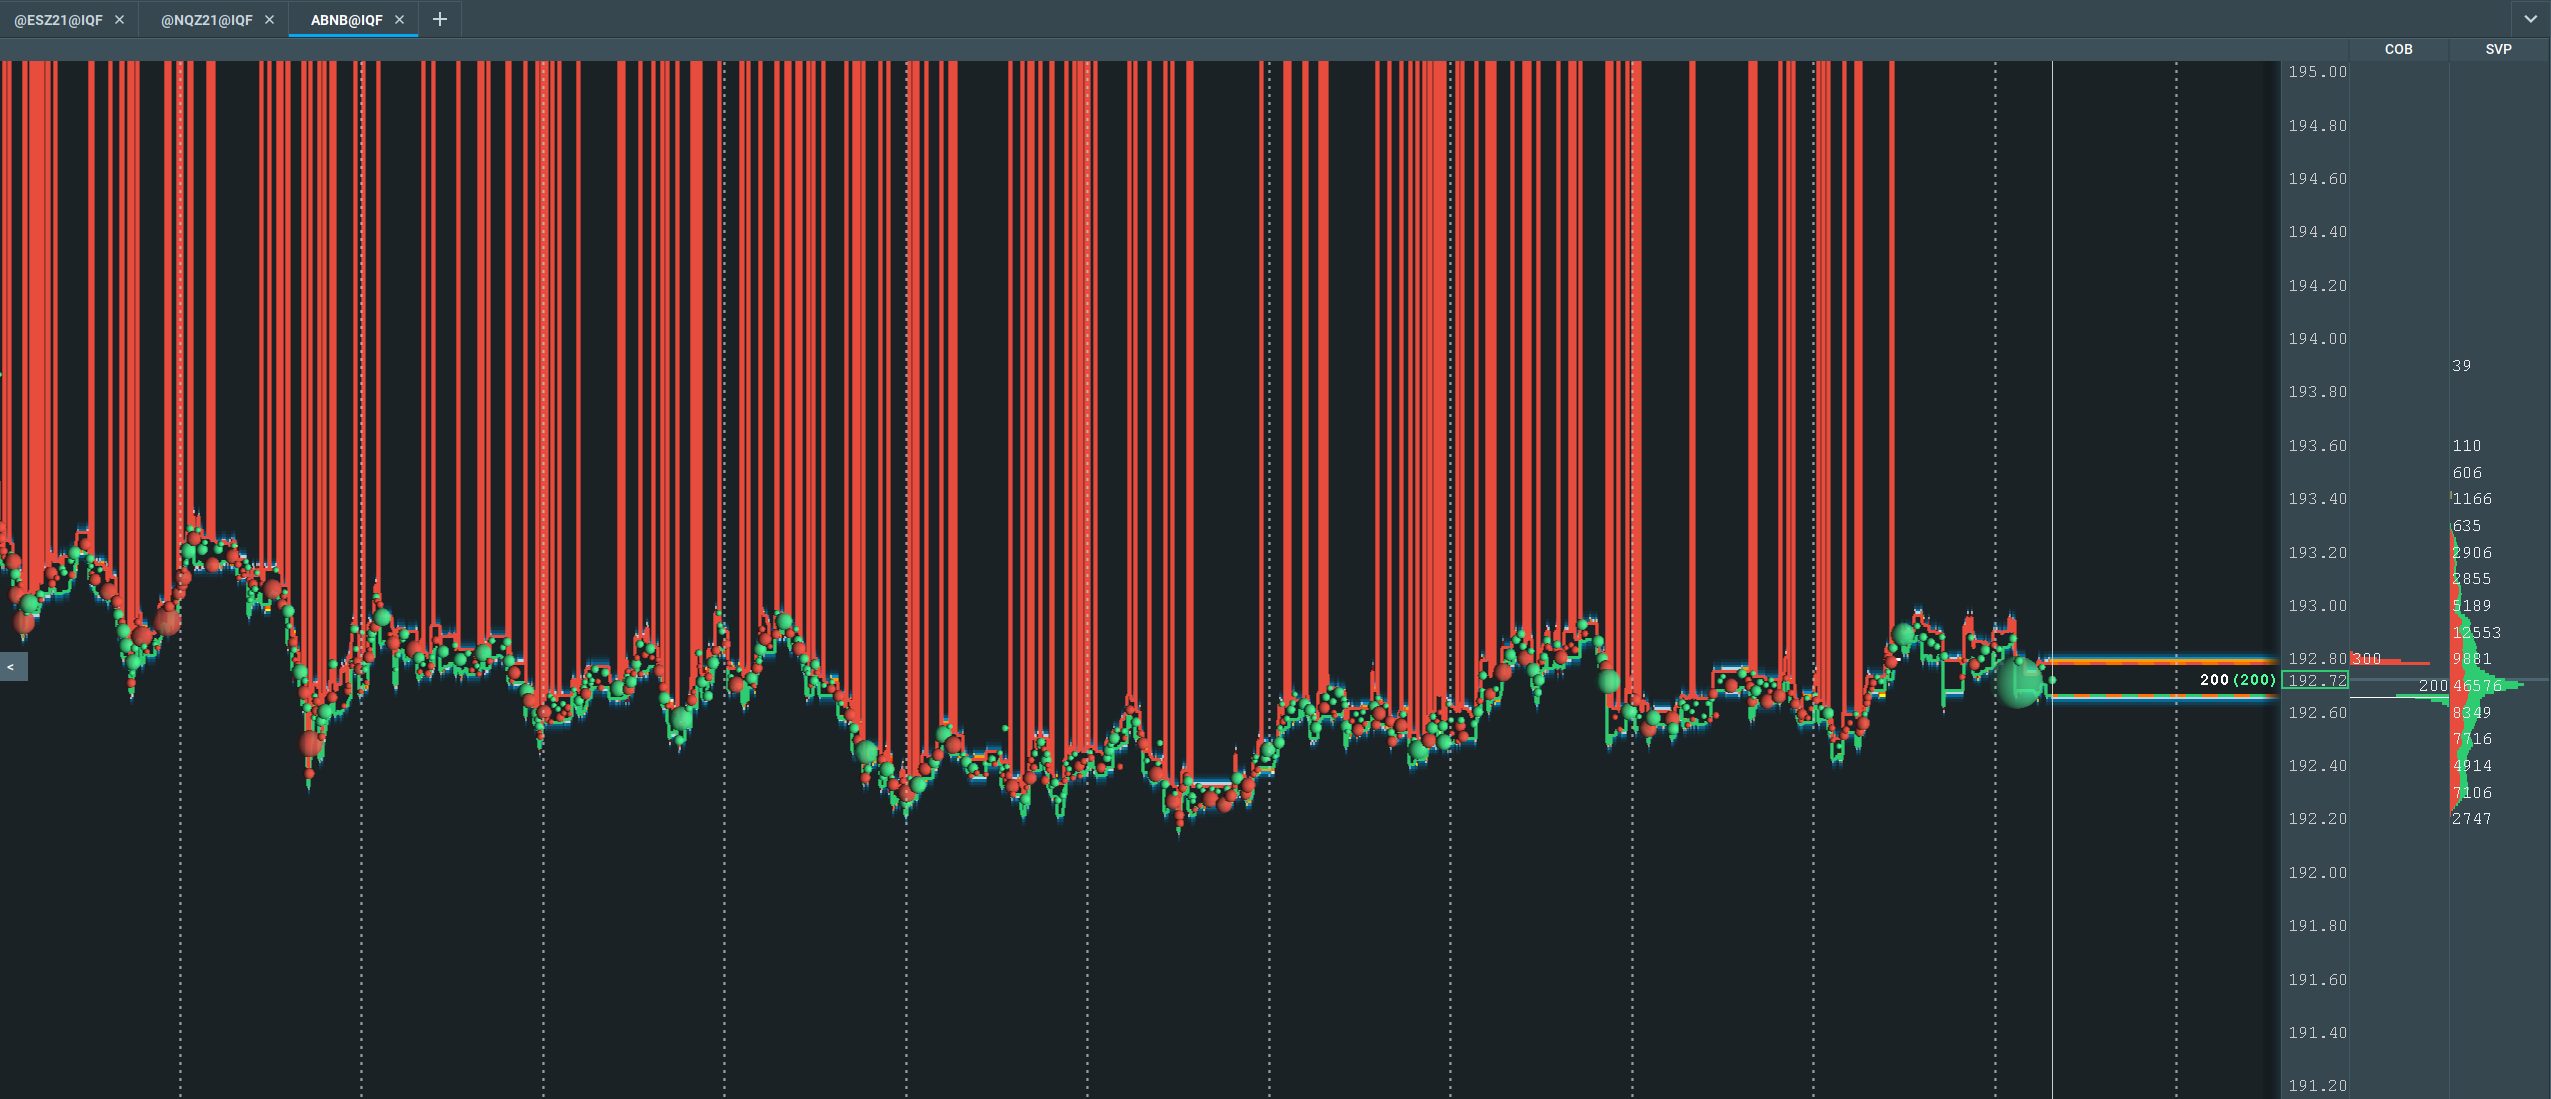Switch to the @ESZ21@IQF tab
The image size is (2551, 1099).
59,20
